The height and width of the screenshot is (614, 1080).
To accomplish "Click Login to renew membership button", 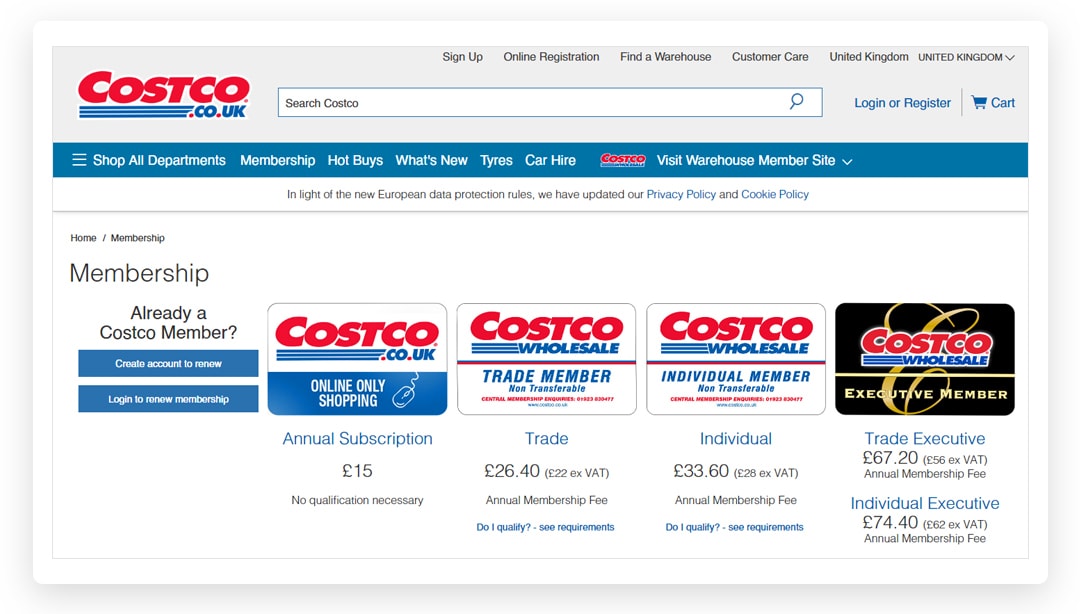I will coord(168,399).
